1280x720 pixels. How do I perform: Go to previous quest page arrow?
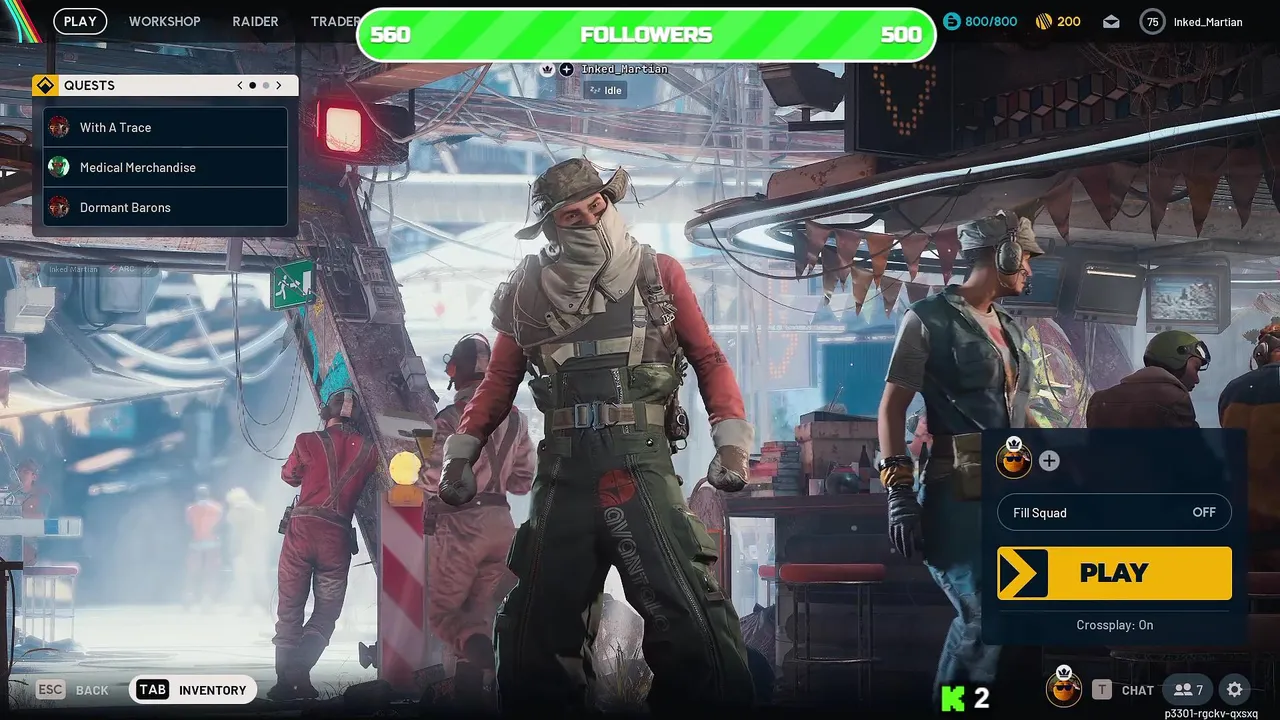[240, 86]
